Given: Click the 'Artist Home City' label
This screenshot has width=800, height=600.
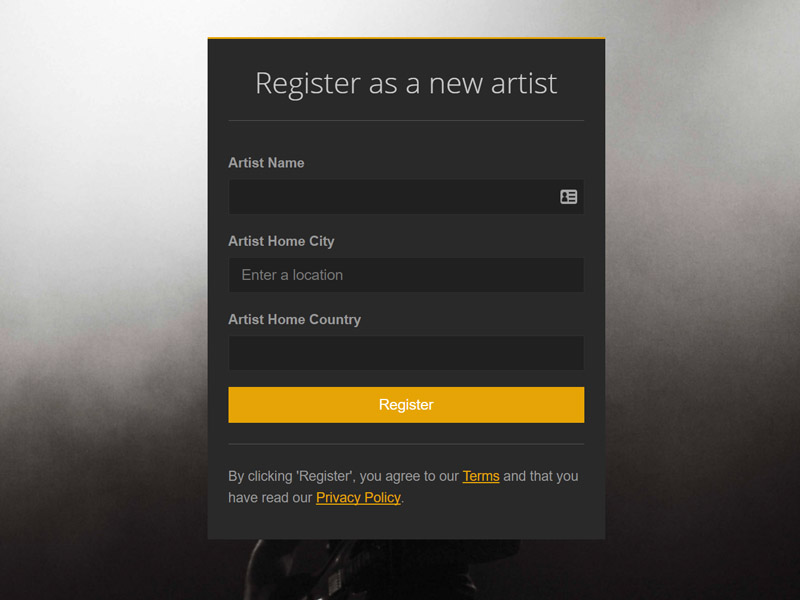Looking at the screenshot, I should (281, 241).
